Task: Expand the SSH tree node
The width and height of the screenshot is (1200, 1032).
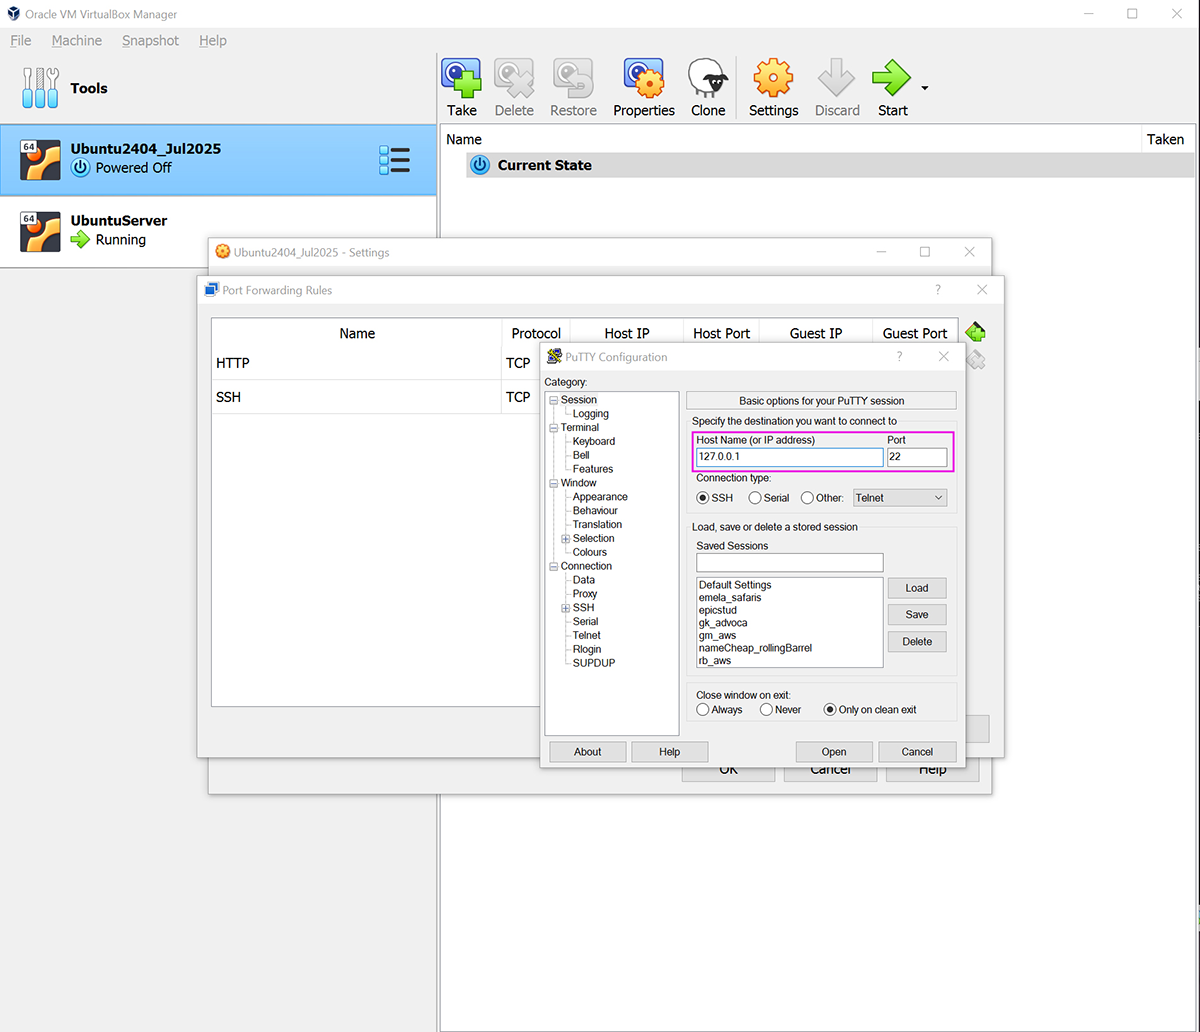Action: point(565,608)
